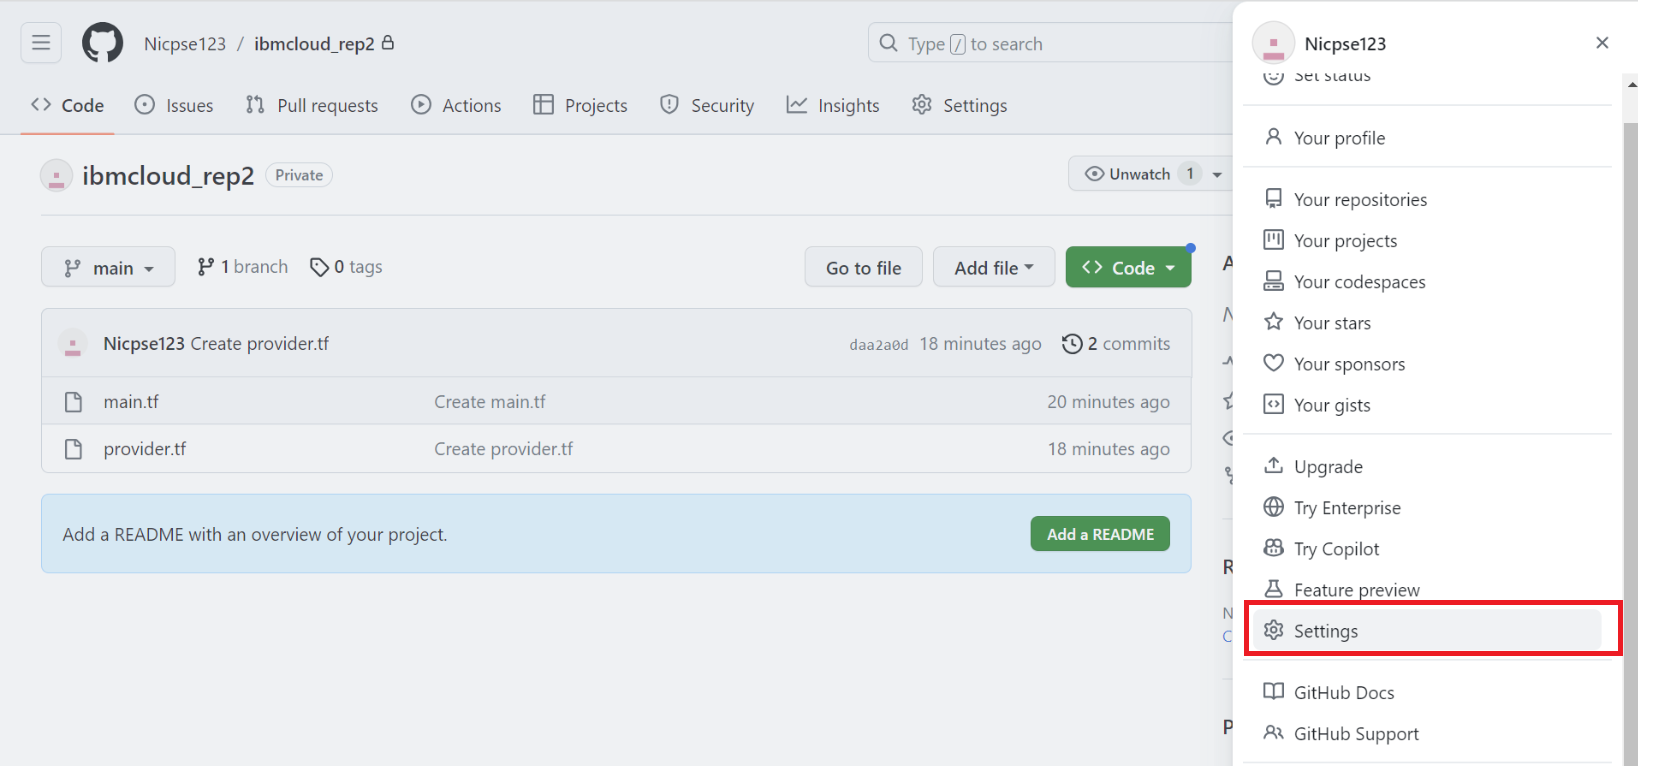The image size is (1668, 766).
Task: Toggle Unwatch for this repository
Action: (x=1129, y=174)
